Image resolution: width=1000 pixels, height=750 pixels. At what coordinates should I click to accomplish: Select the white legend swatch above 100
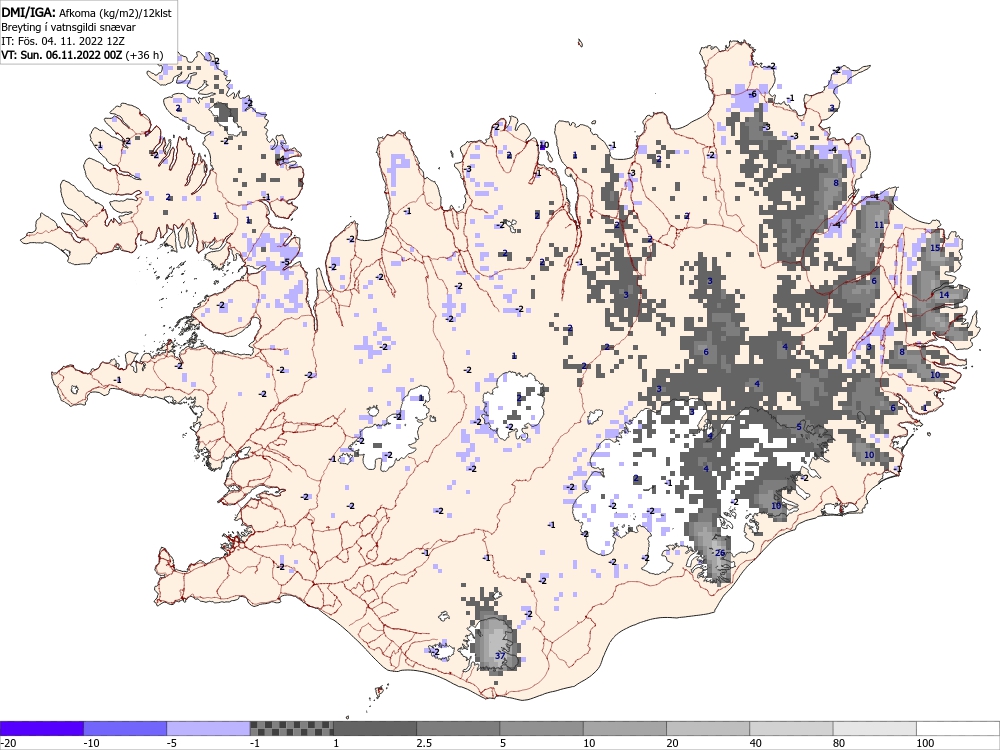tap(958, 728)
